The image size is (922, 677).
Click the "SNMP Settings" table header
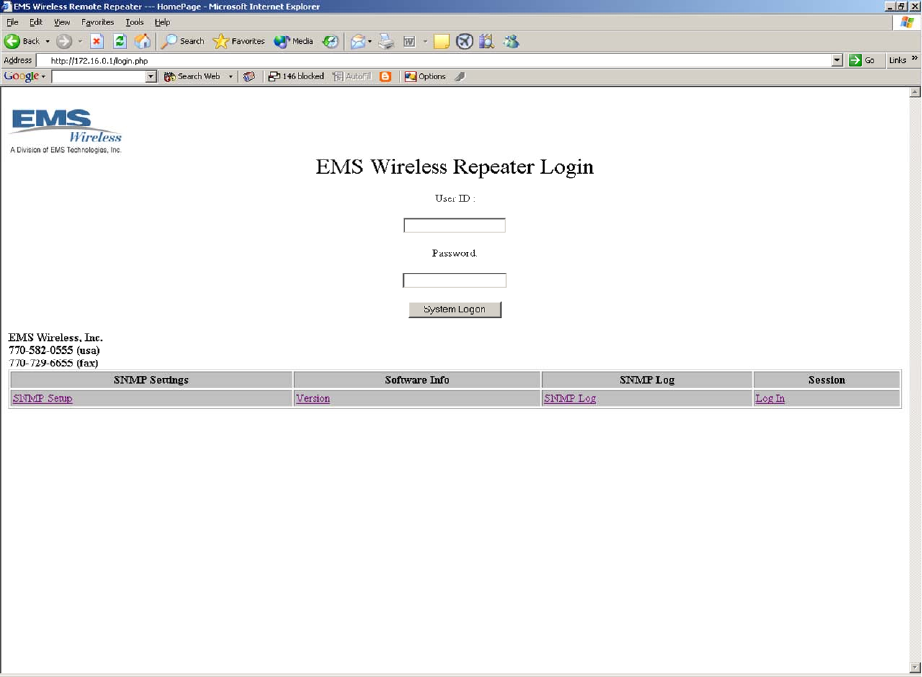point(151,380)
